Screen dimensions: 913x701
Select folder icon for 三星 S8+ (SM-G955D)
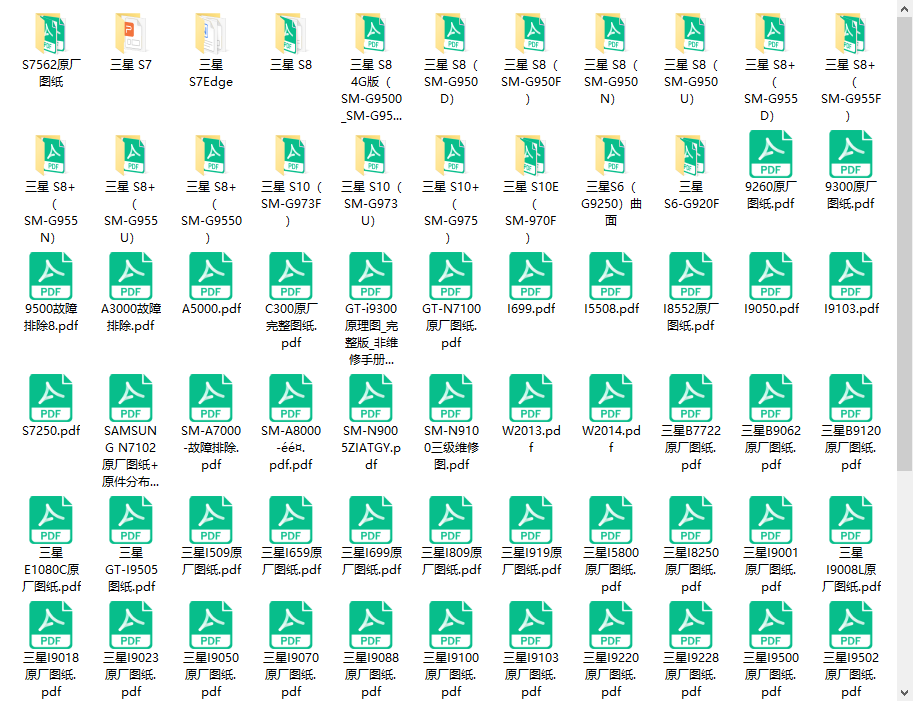(771, 34)
